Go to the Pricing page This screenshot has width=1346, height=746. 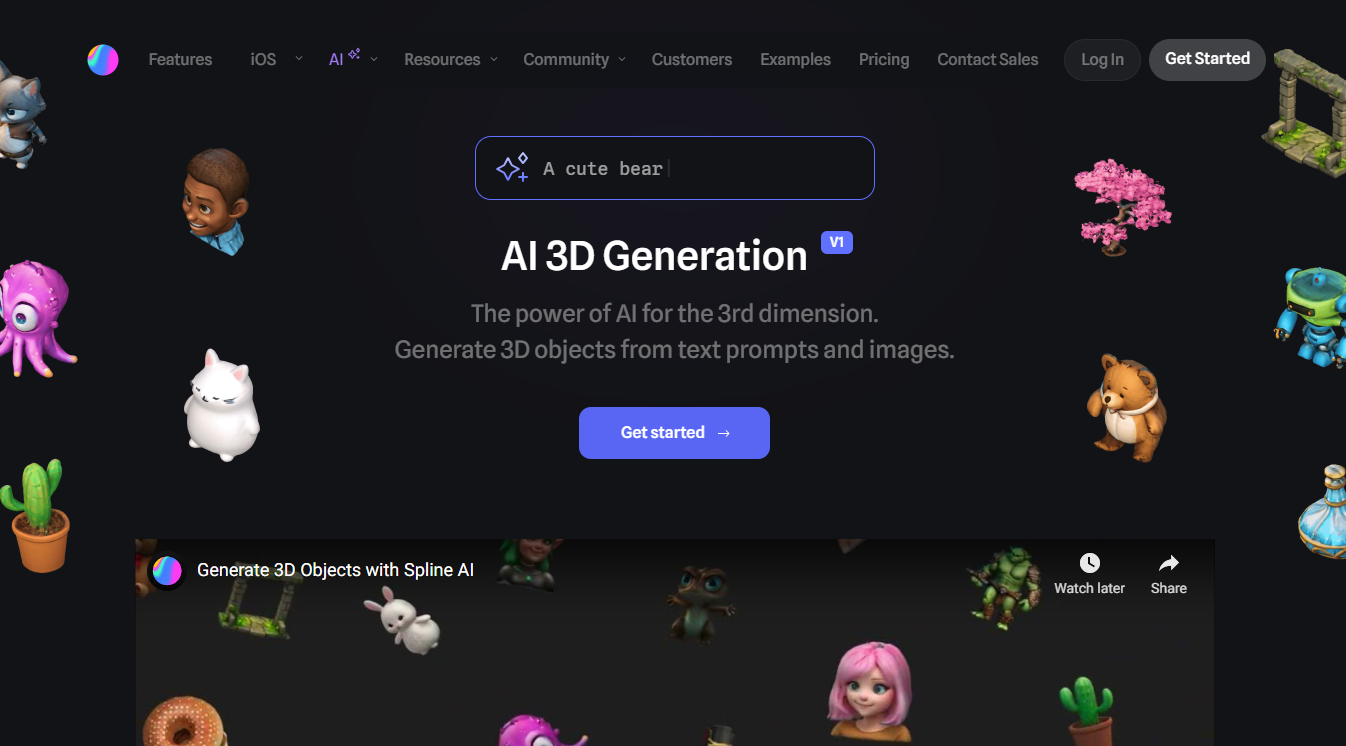click(x=884, y=59)
